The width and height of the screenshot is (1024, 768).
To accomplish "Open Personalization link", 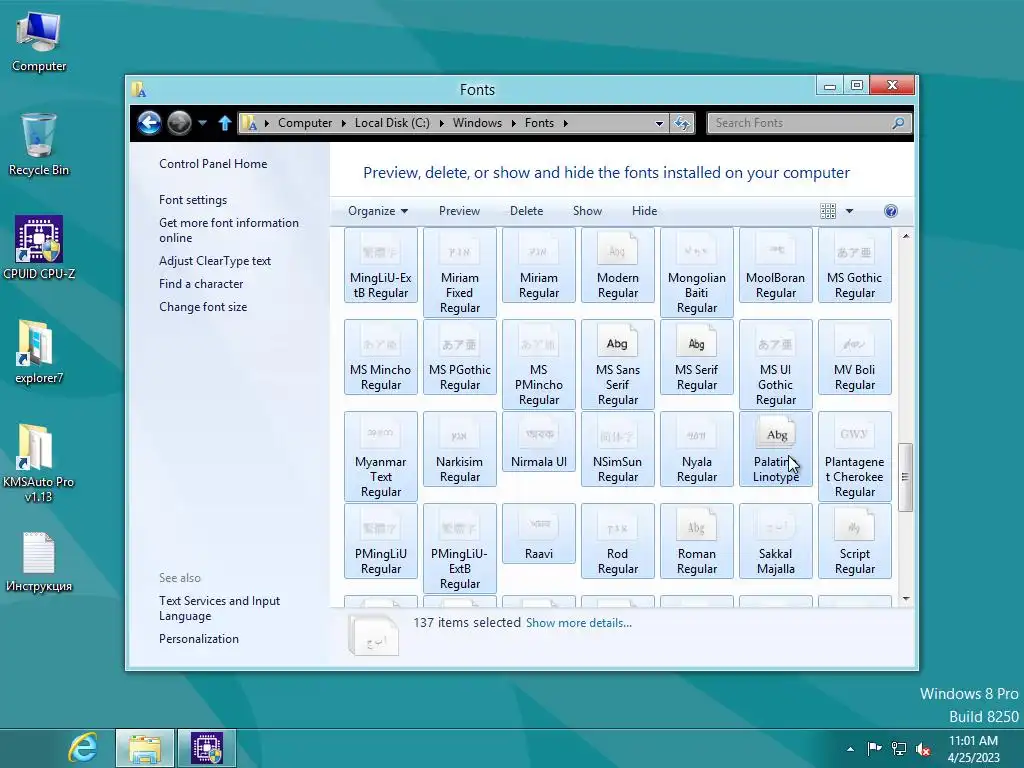I will point(199,639).
